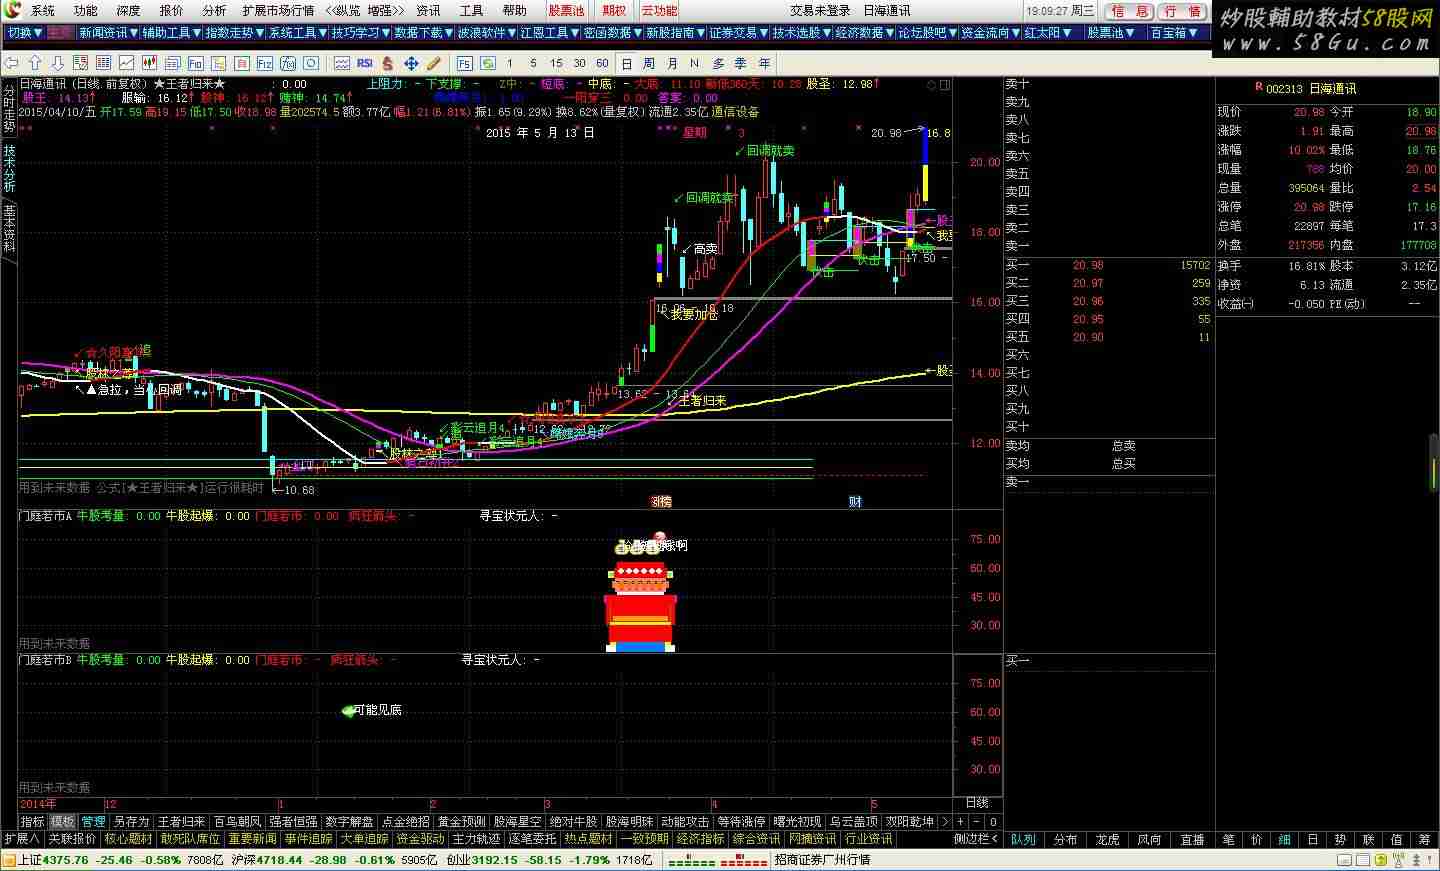The width and height of the screenshot is (1440, 871).
Task: Click the back arrow toolbar icon
Action: [12, 63]
